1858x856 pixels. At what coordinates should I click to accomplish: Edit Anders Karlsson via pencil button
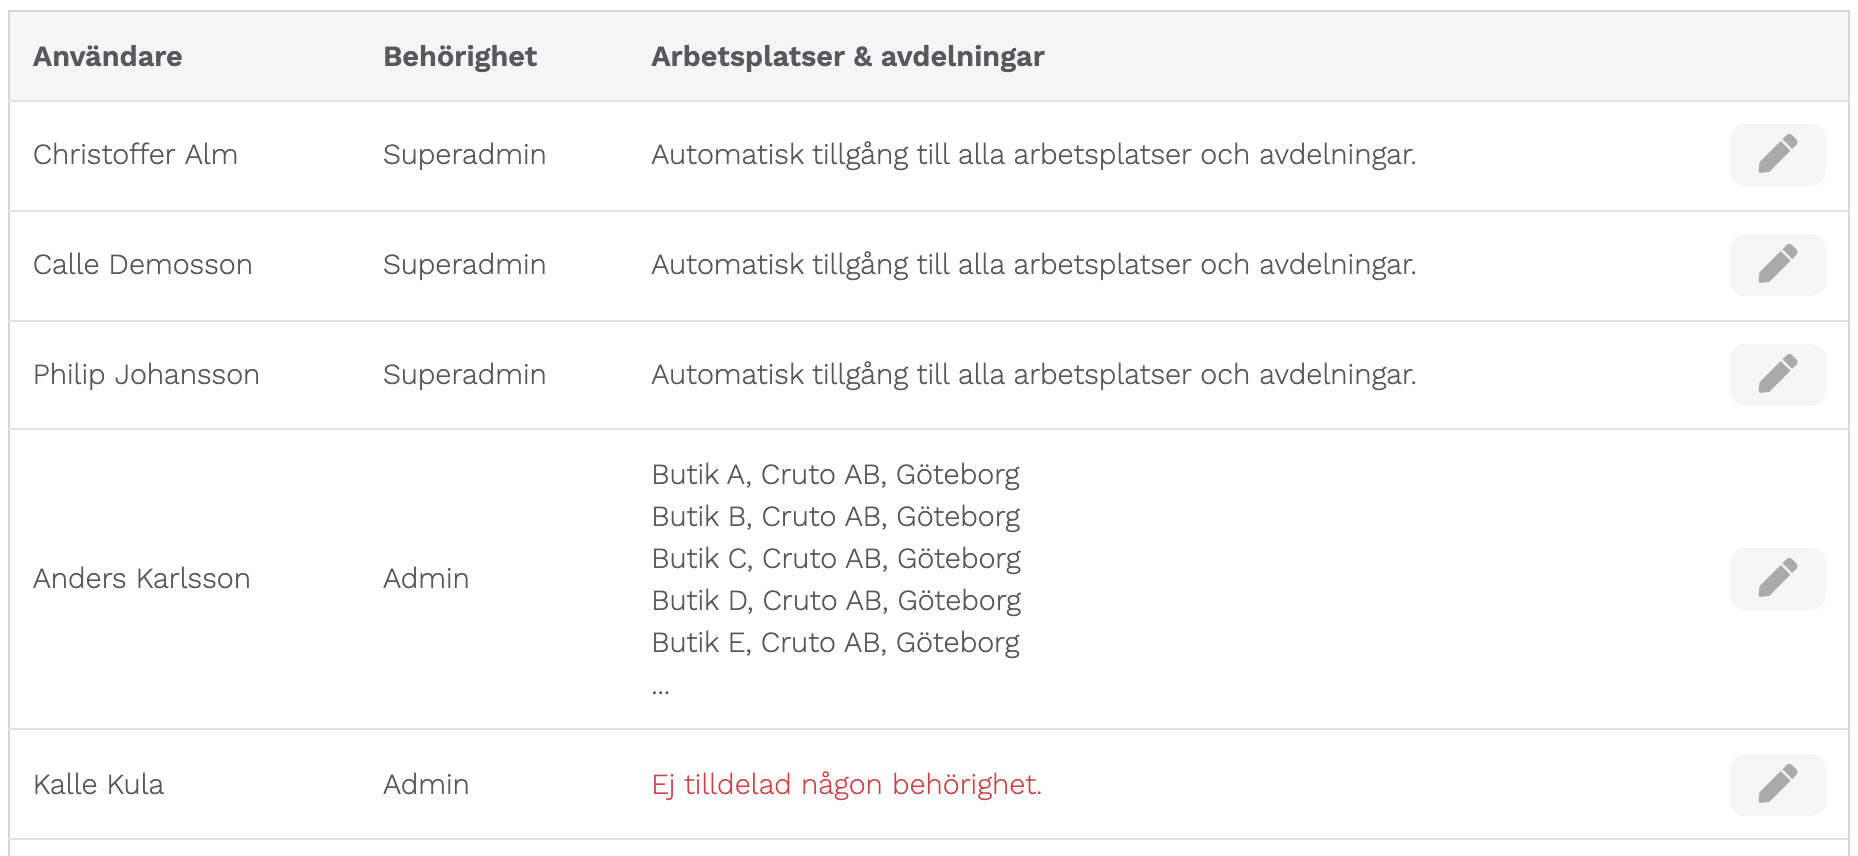[1777, 579]
